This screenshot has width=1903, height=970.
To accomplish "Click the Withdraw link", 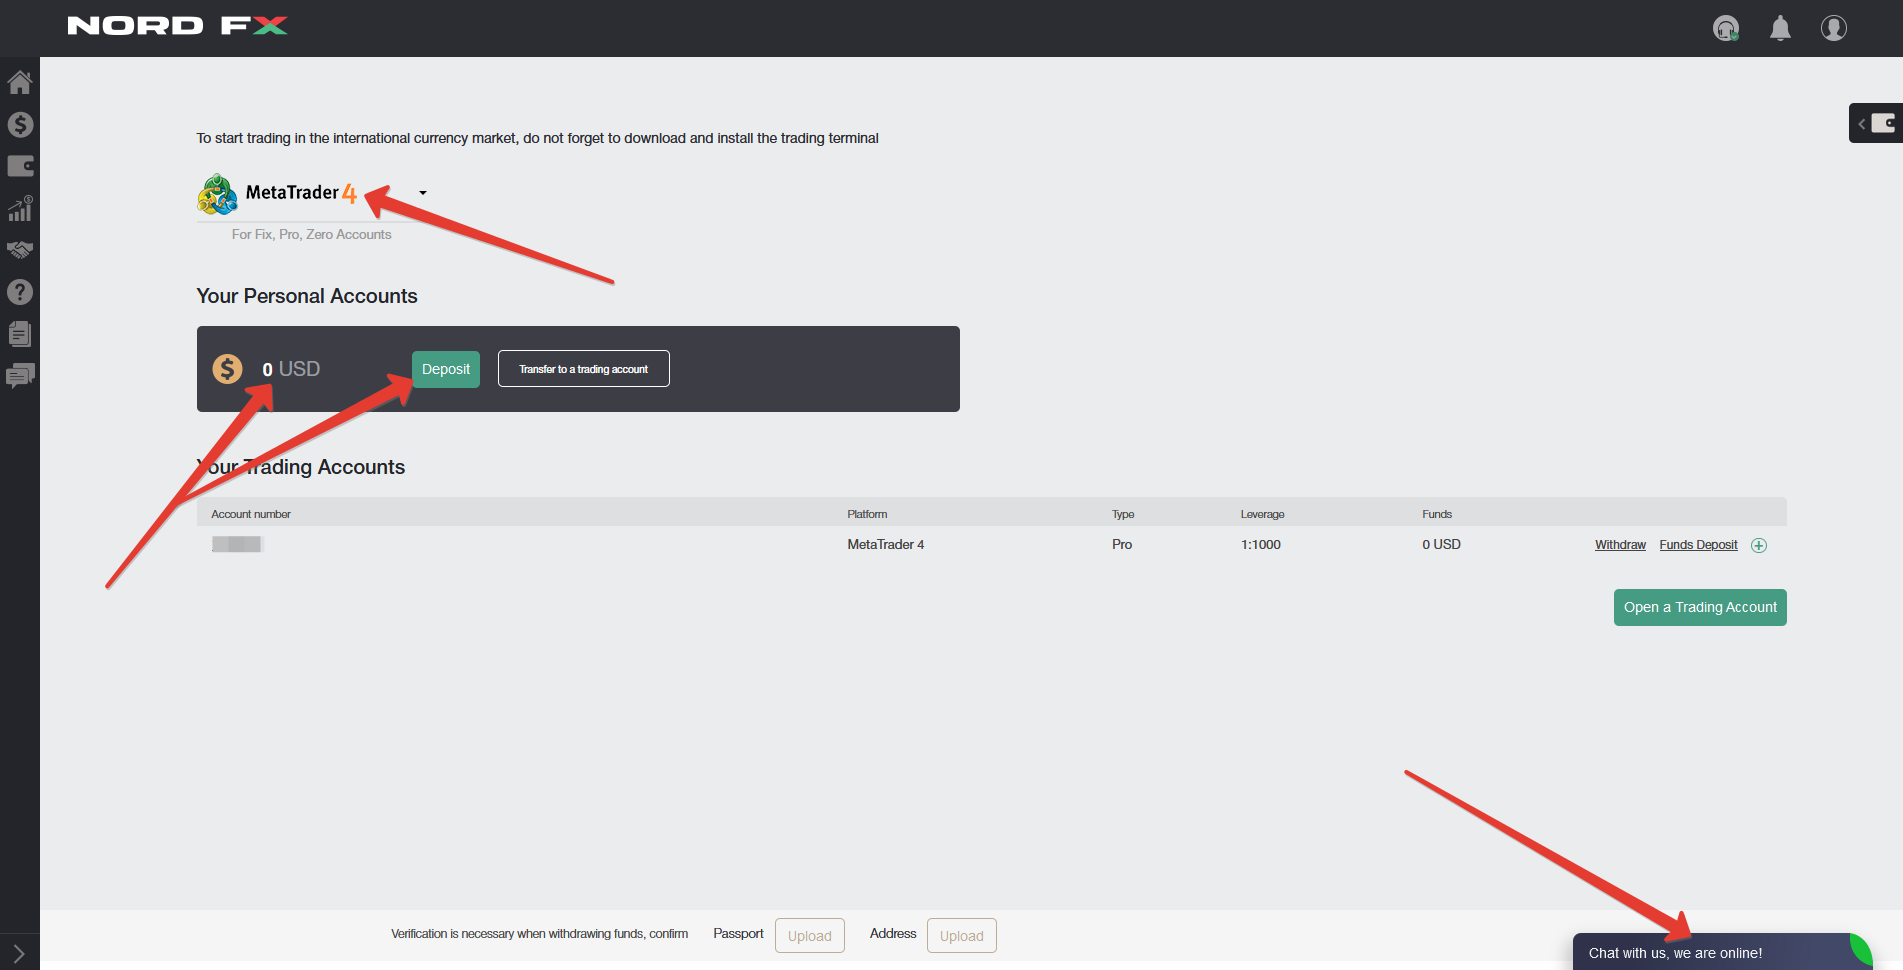I will coord(1620,545).
